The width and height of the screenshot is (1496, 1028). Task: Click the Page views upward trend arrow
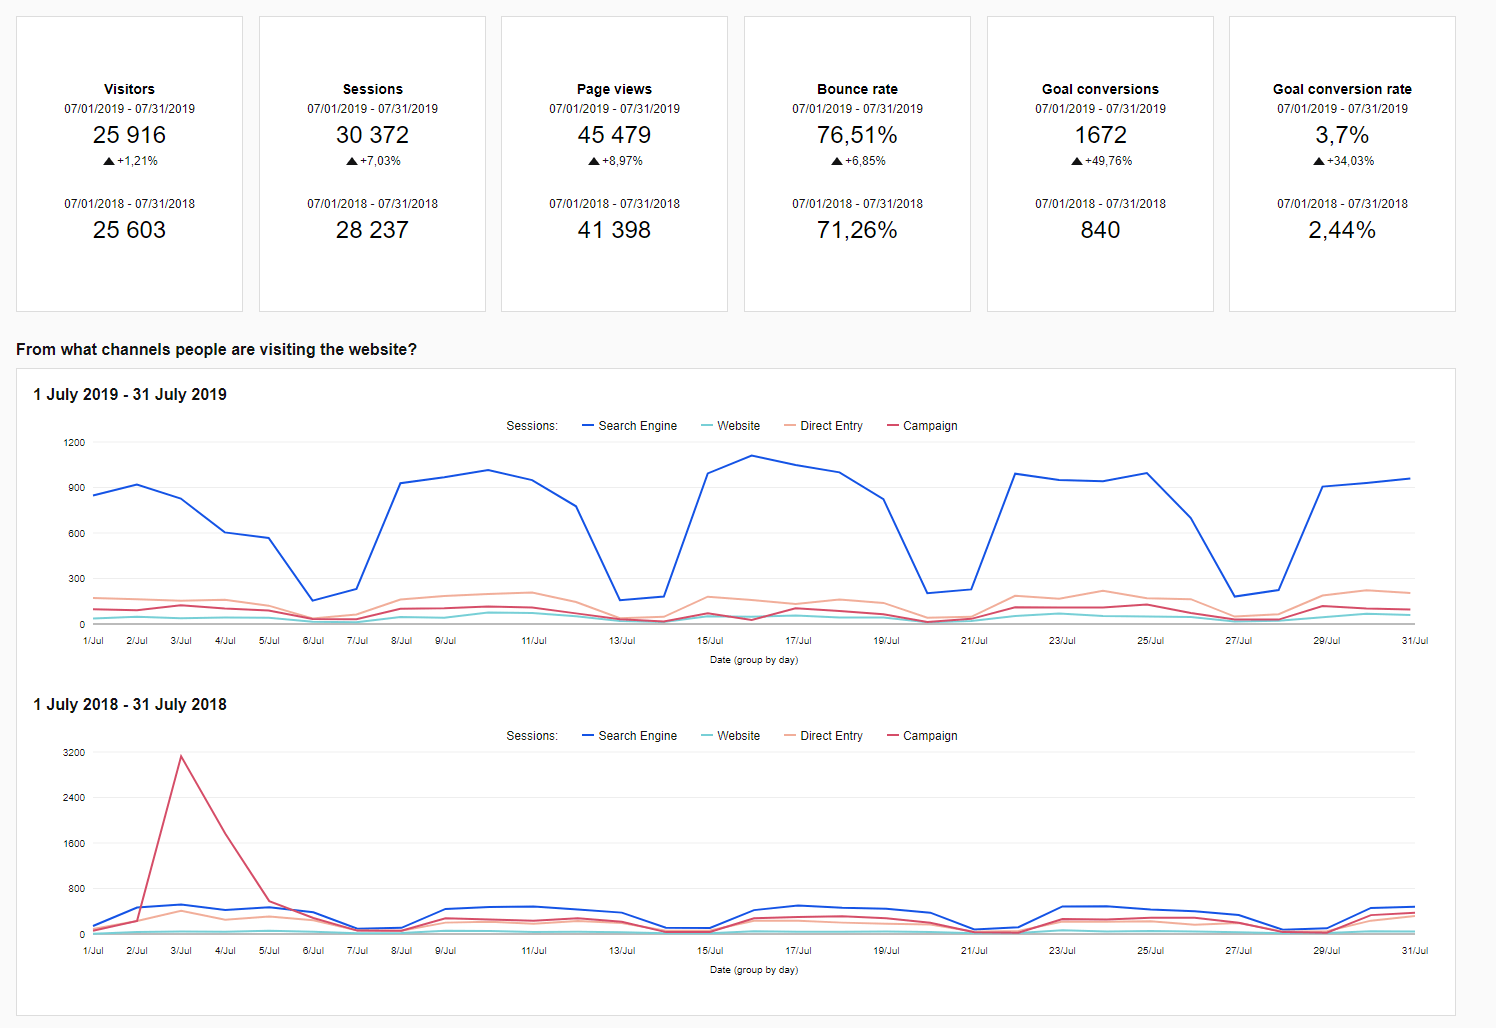(594, 161)
